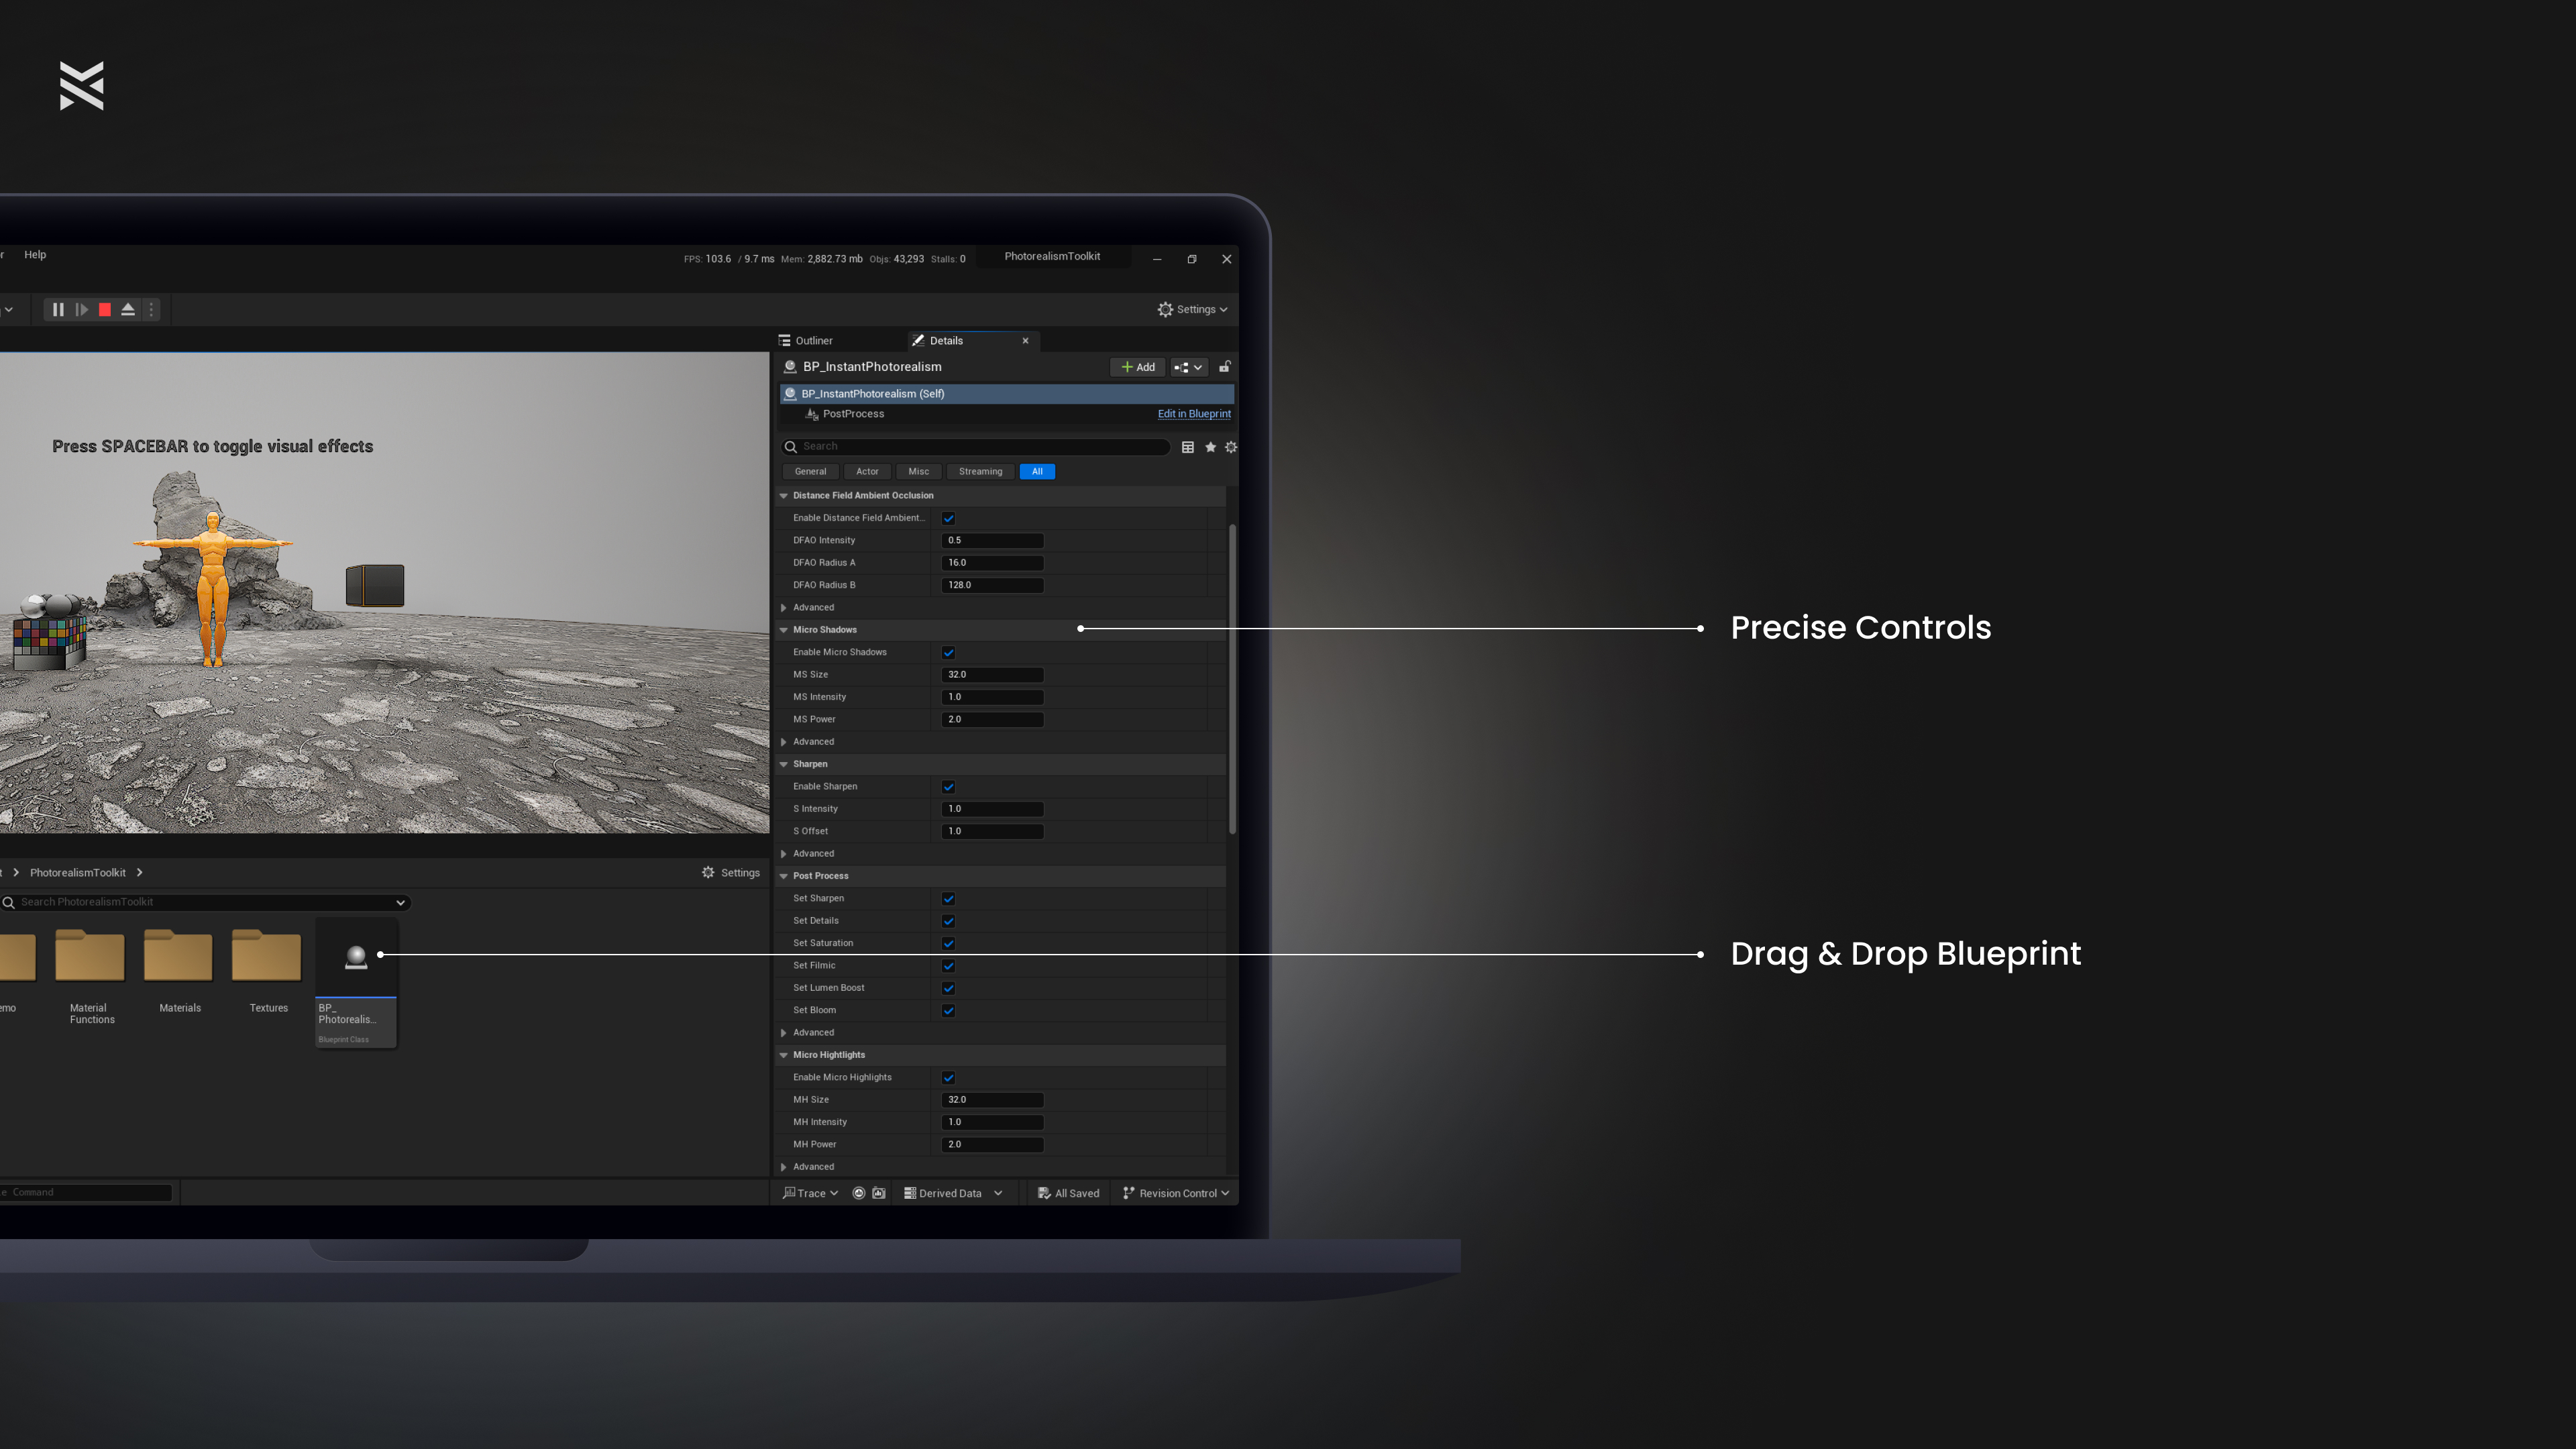The image size is (2576, 1449).
Task: Click the red Stop play button
Action: (x=105, y=310)
